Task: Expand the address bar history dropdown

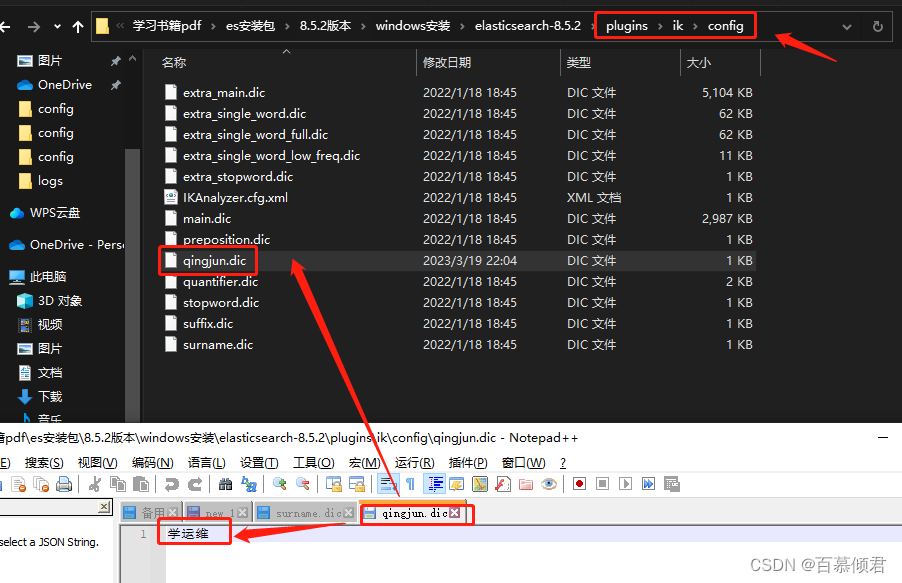Action: click(x=847, y=27)
